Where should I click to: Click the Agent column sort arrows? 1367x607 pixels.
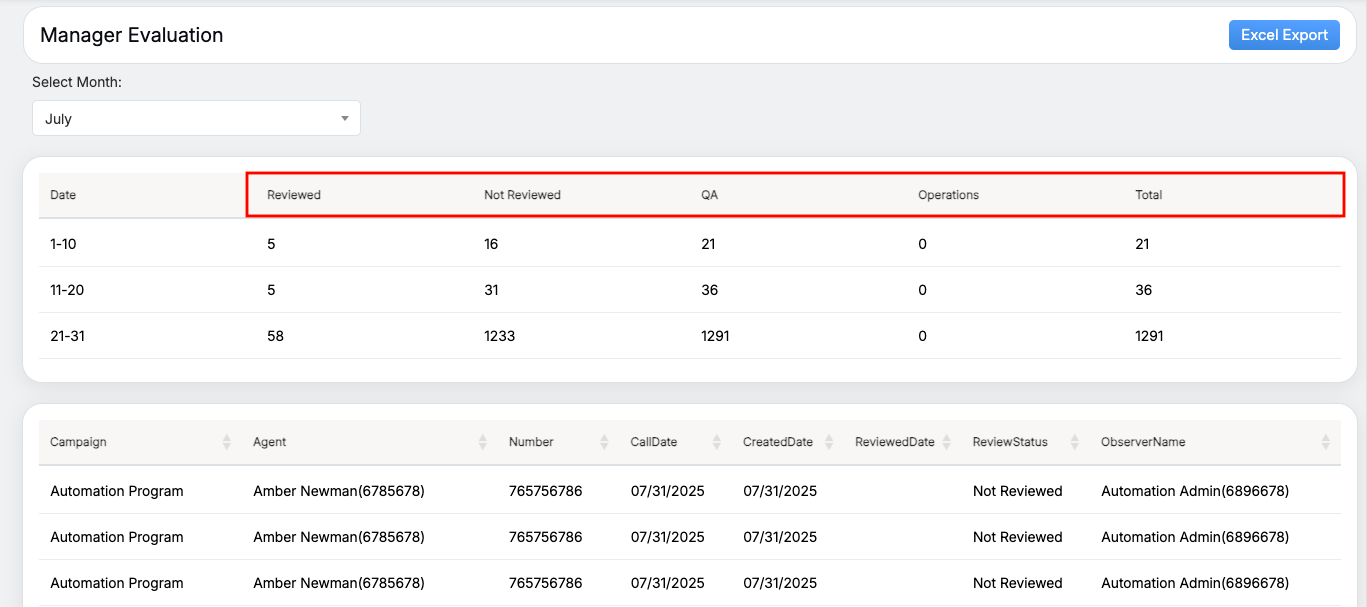(x=483, y=442)
